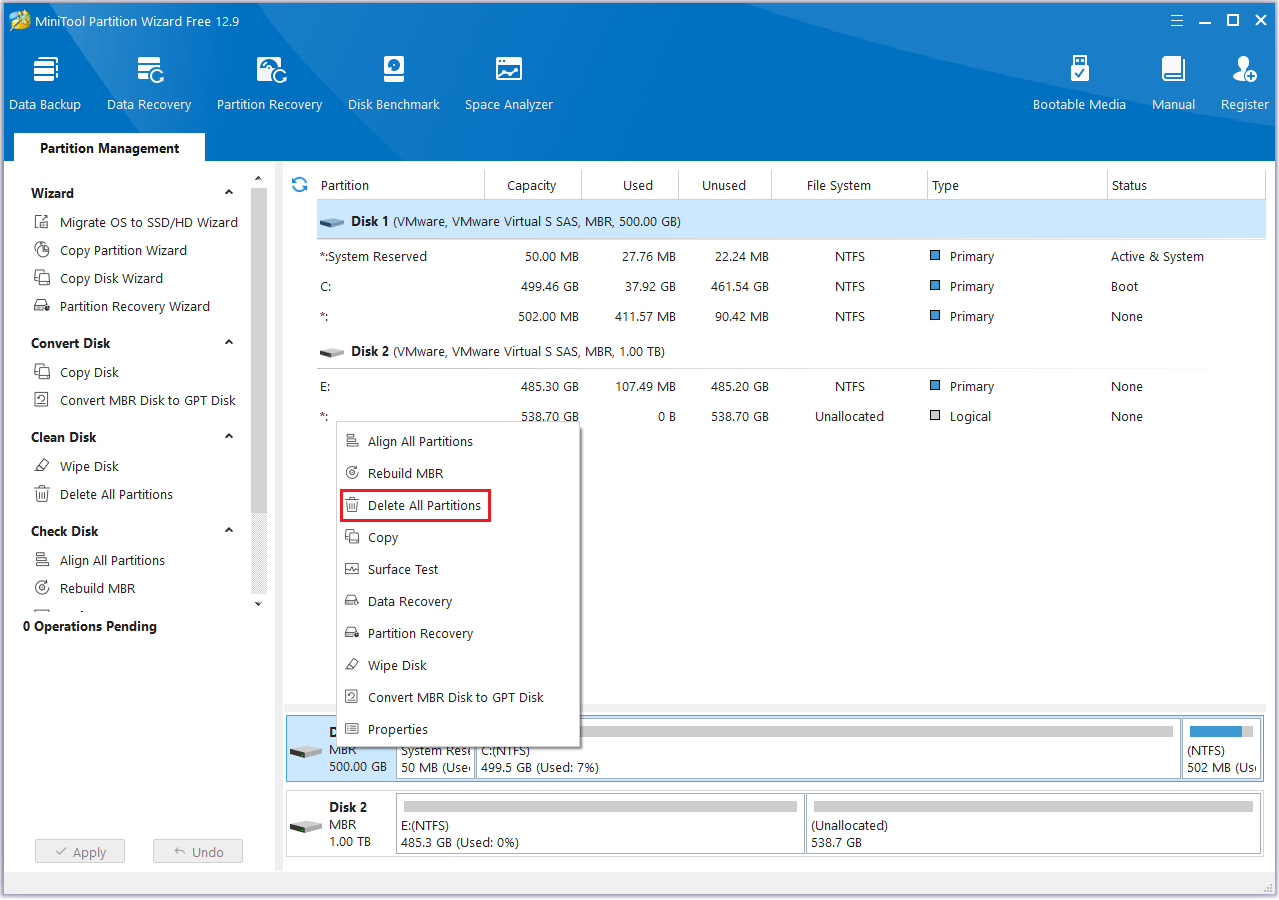Select Surface Test from the context menu

point(403,570)
